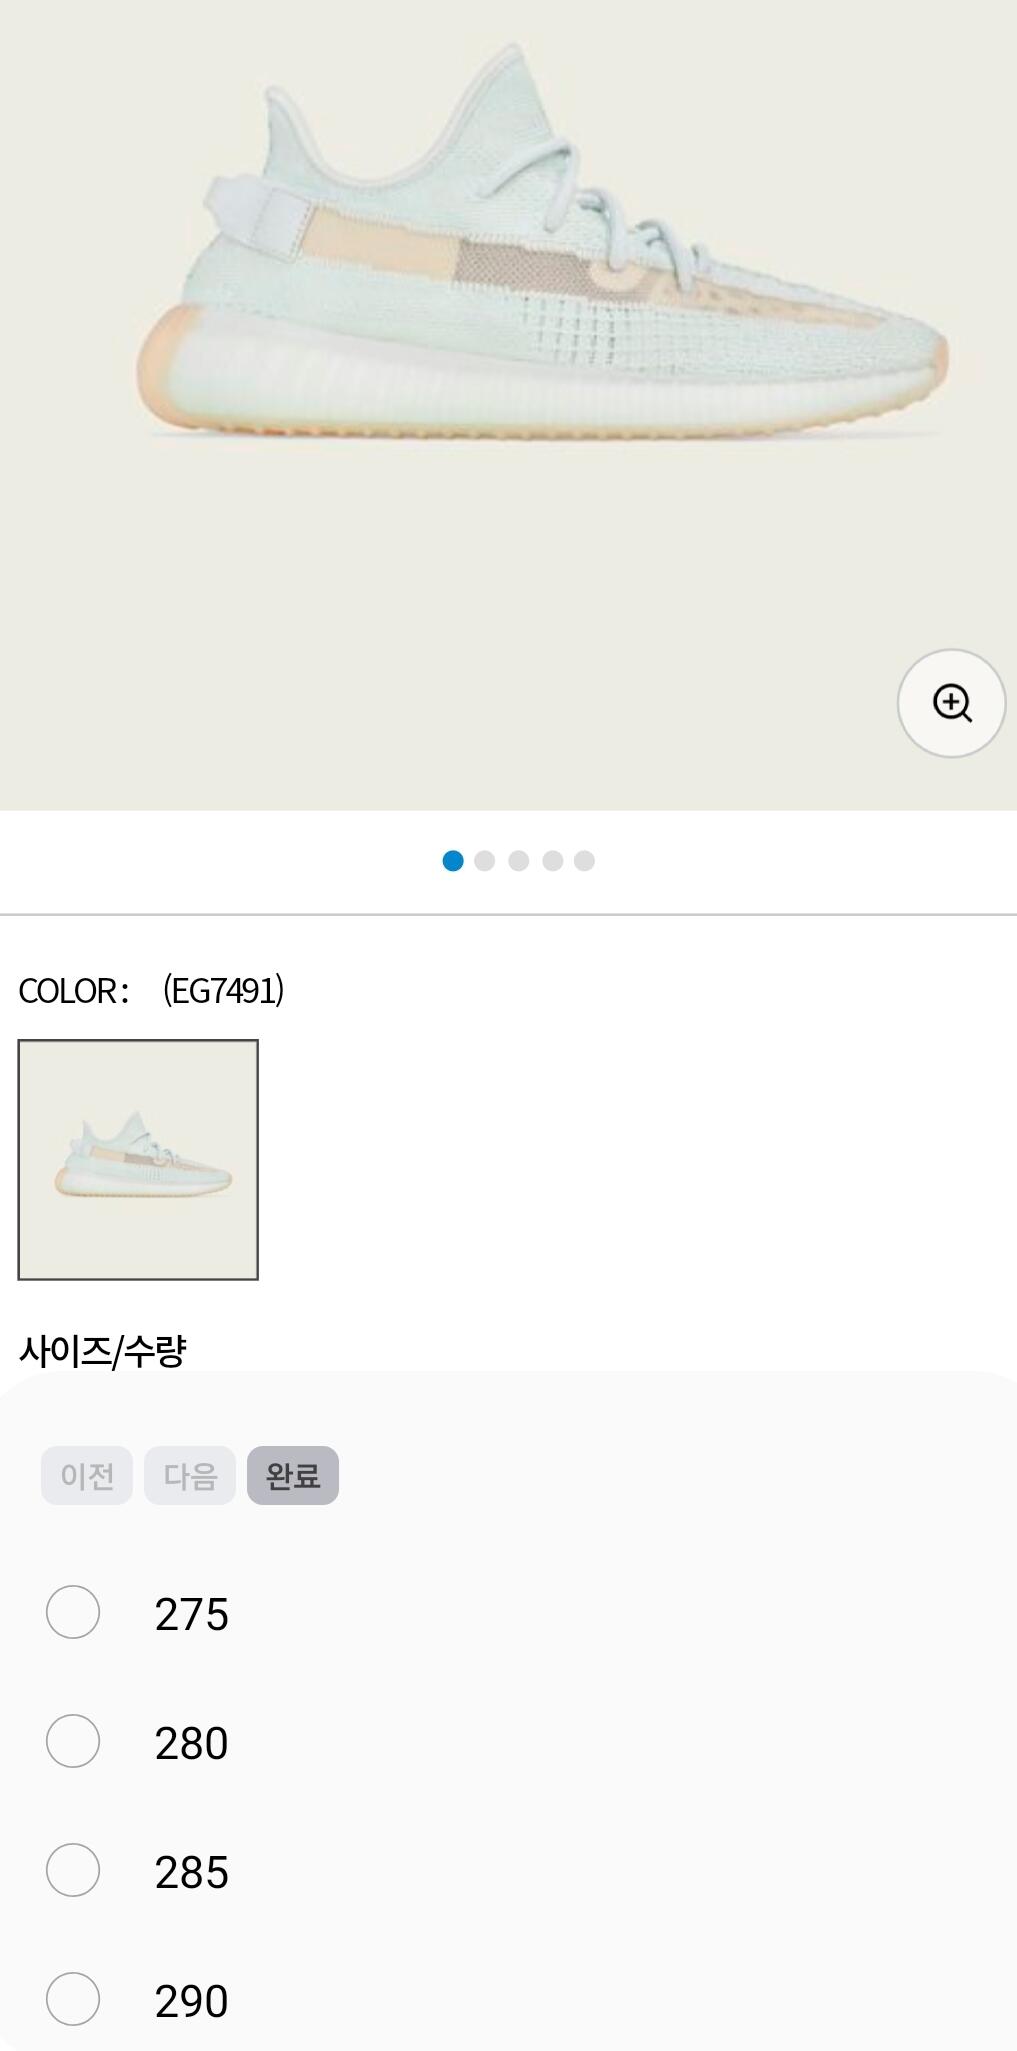This screenshot has height=2051, width=1017.
Task: Select the first carousel page dot
Action: coord(453,861)
